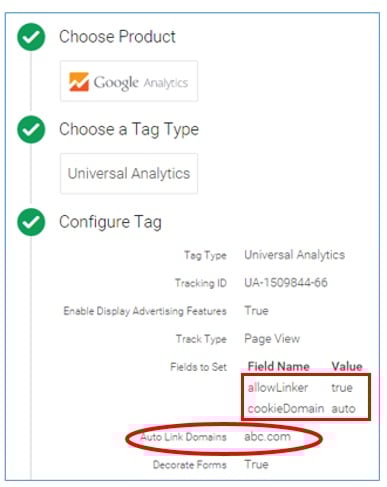
Task: Select the Google Analytics product card
Action: tap(129, 81)
